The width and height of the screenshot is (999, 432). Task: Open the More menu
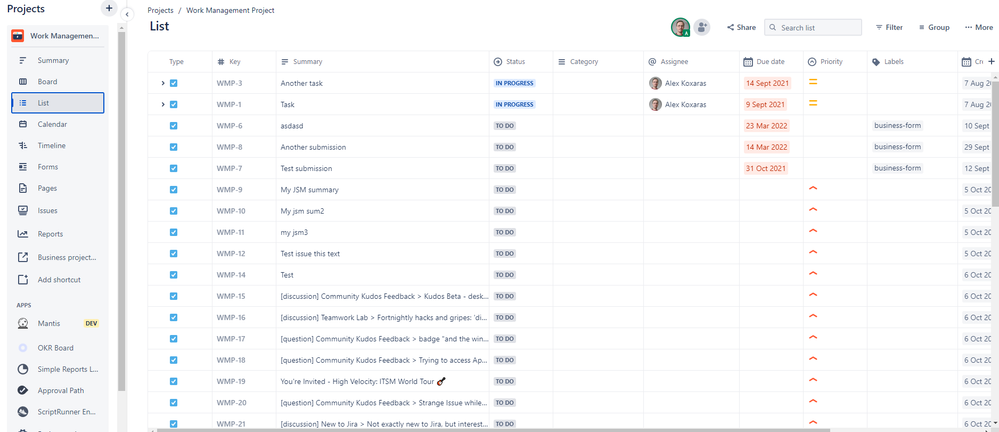click(979, 27)
